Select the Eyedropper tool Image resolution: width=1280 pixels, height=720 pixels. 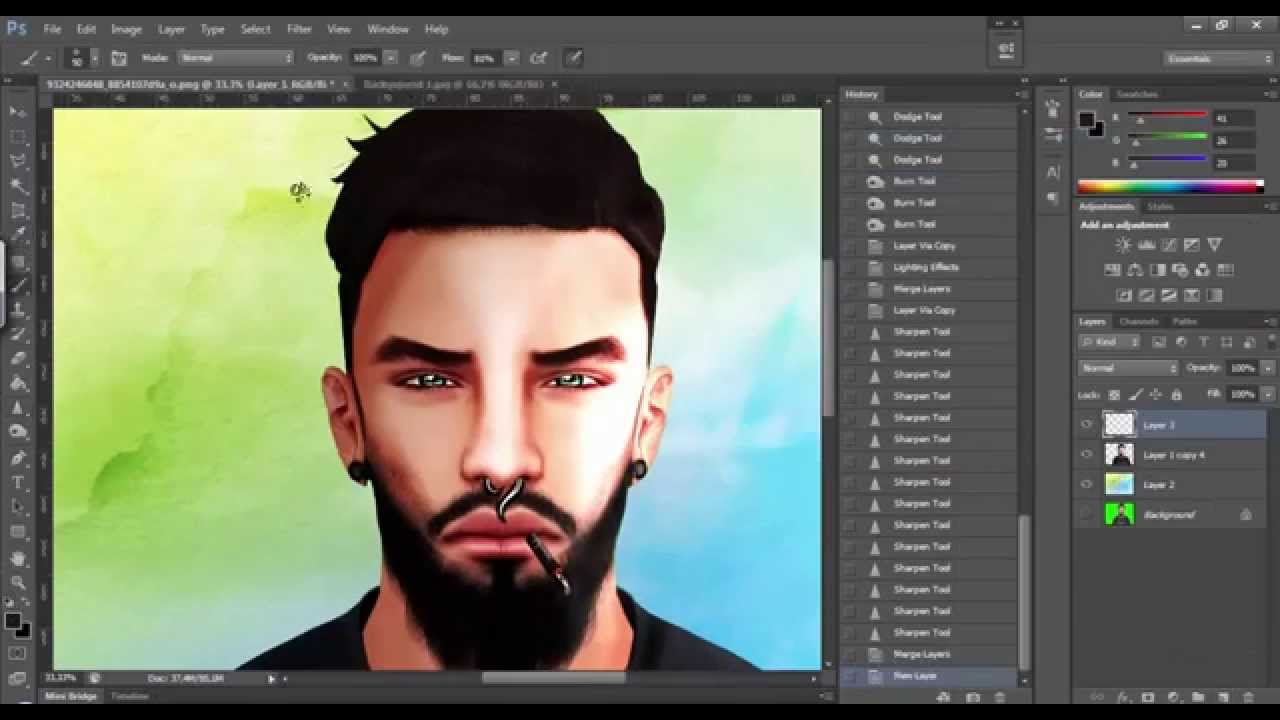(x=18, y=235)
